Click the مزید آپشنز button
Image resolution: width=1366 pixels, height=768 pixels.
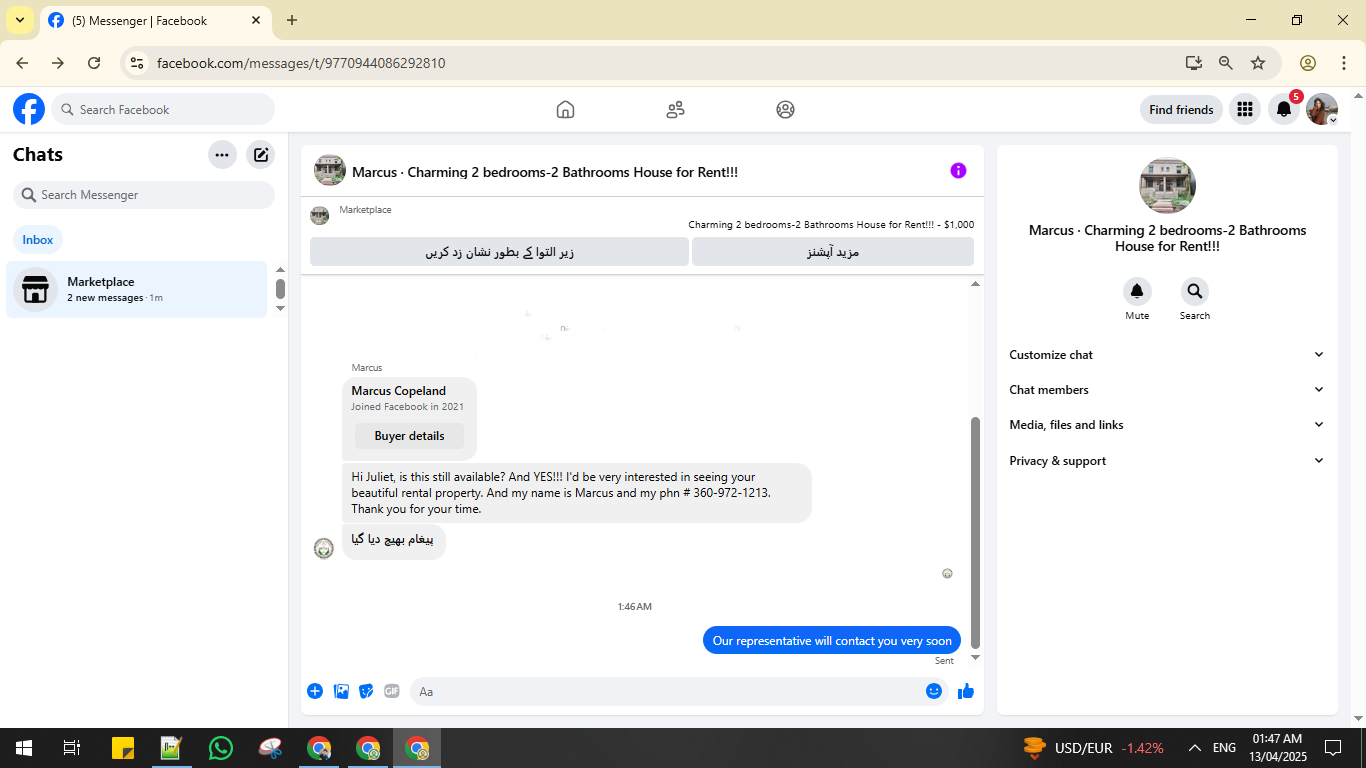click(x=833, y=252)
